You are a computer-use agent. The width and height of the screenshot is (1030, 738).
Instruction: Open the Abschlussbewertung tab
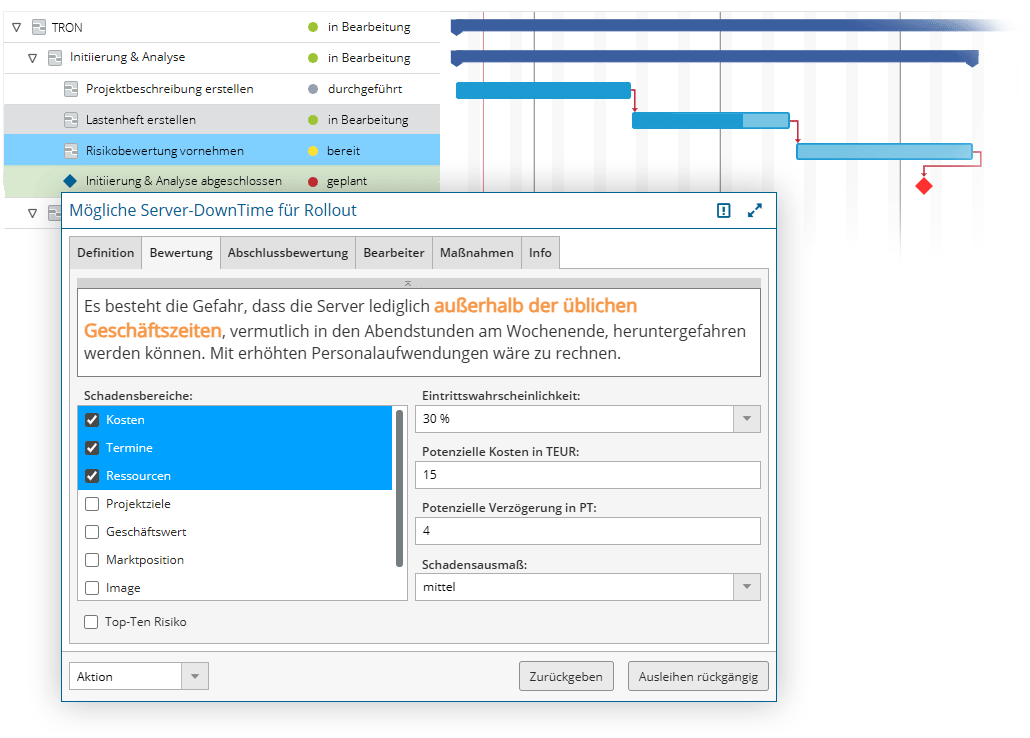287,253
